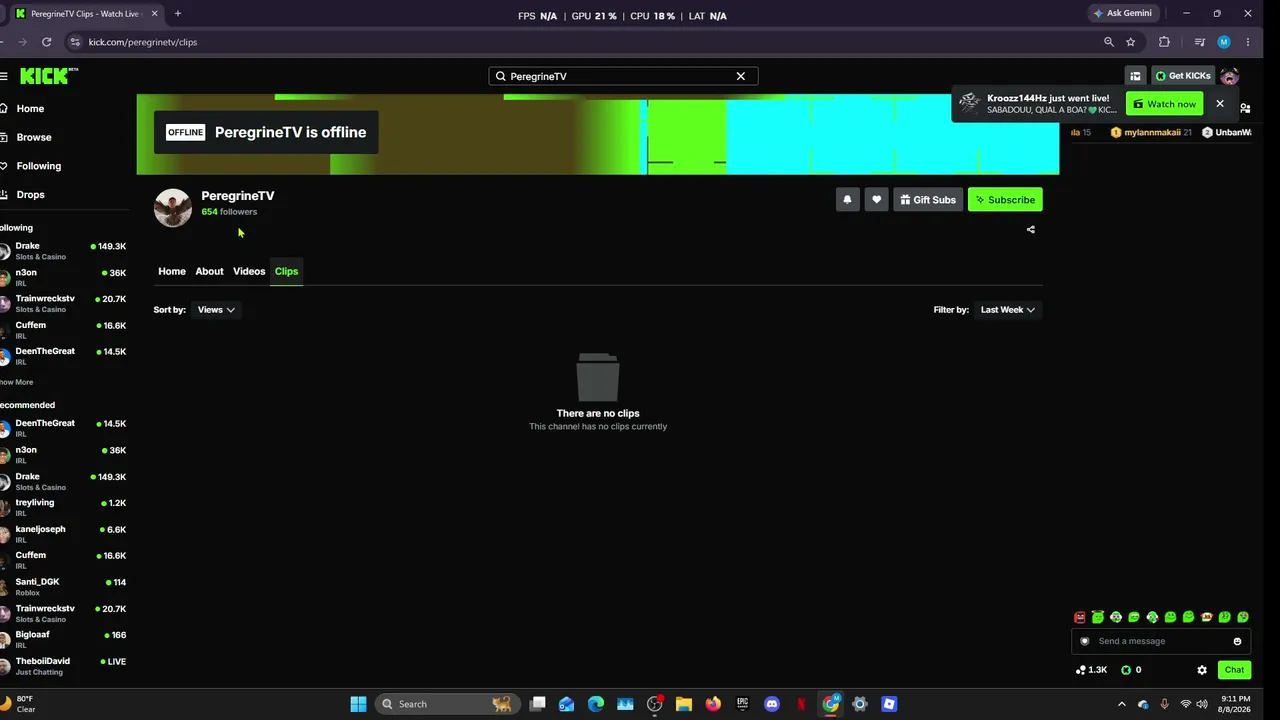Click the green Chat send button
Image resolution: width=1280 pixels, height=720 pixels.
[1235, 670]
